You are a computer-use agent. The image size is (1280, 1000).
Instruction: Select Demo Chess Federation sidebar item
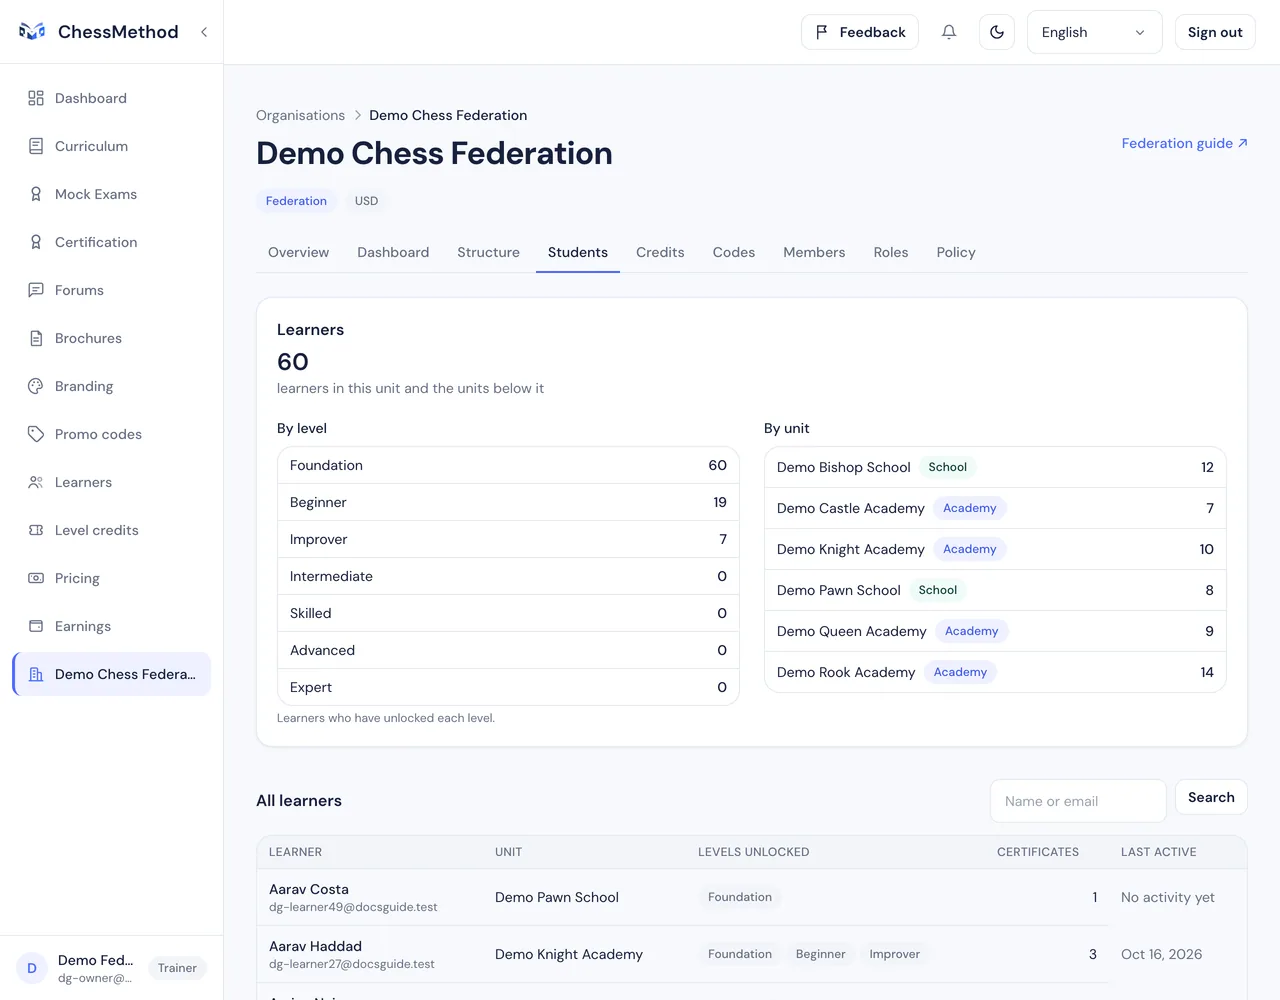point(111,674)
